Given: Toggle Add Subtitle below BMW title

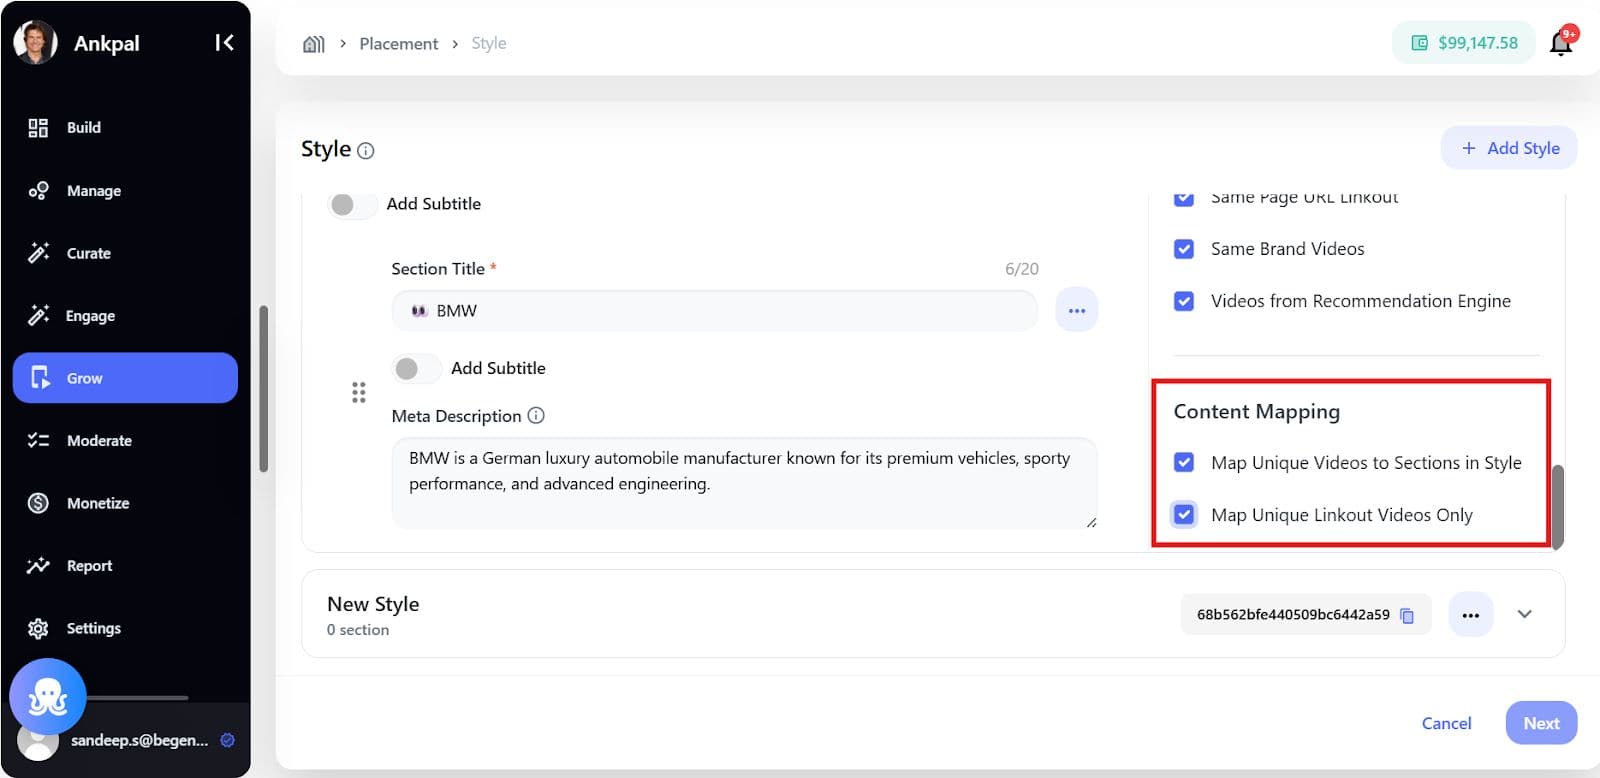Looking at the screenshot, I should coord(415,368).
